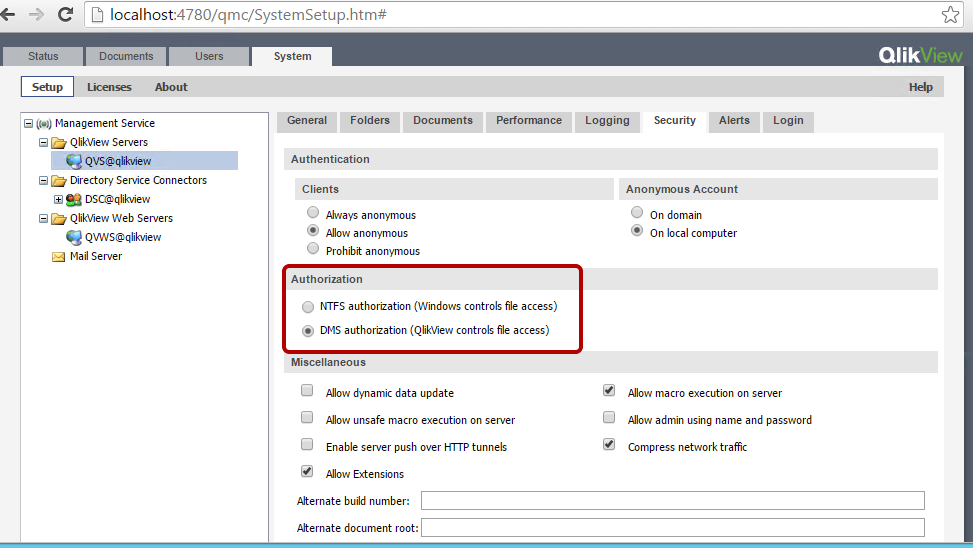Click the QVWS@qlikview globe icon

point(74,237)
